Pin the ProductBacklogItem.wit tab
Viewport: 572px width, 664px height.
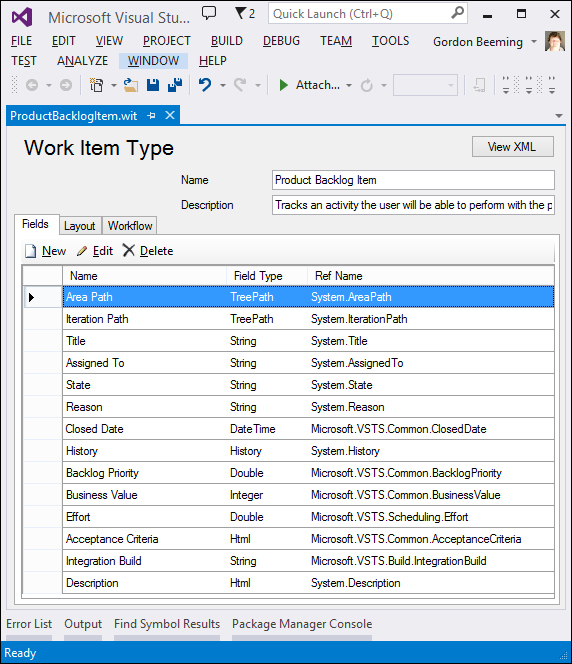tap(152, 116)
